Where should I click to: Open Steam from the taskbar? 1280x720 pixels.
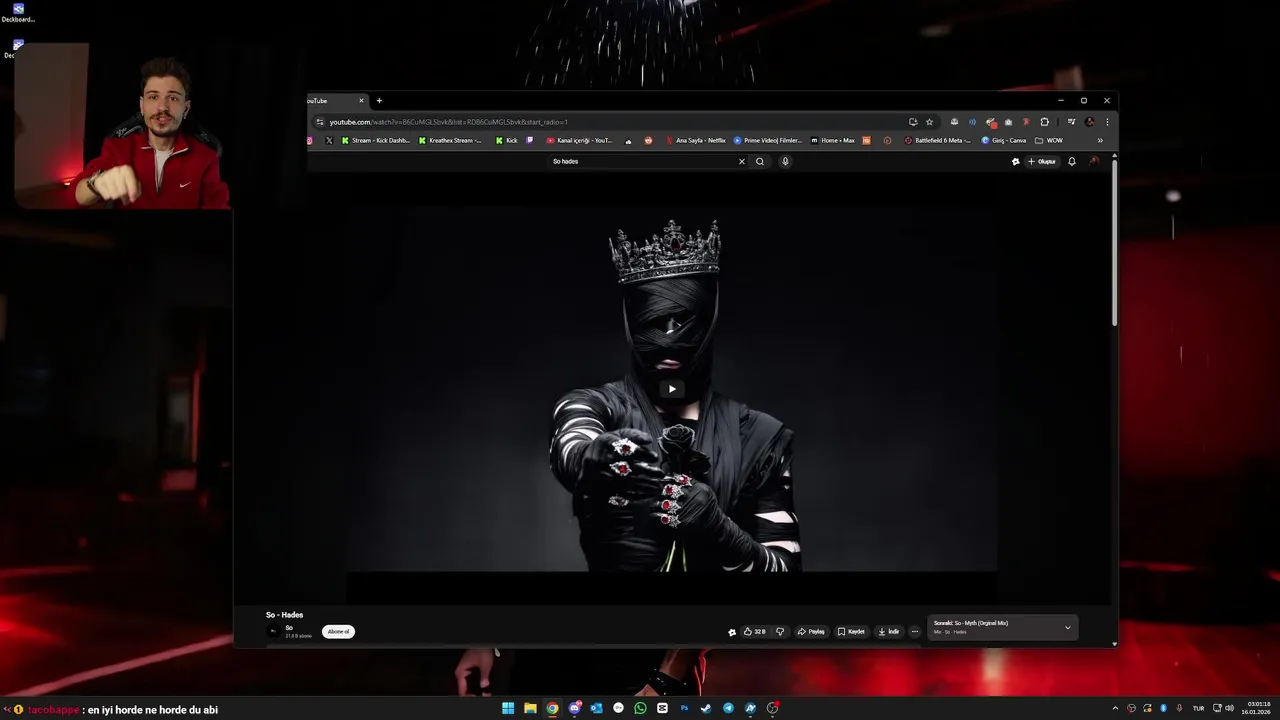pos(706,708)
